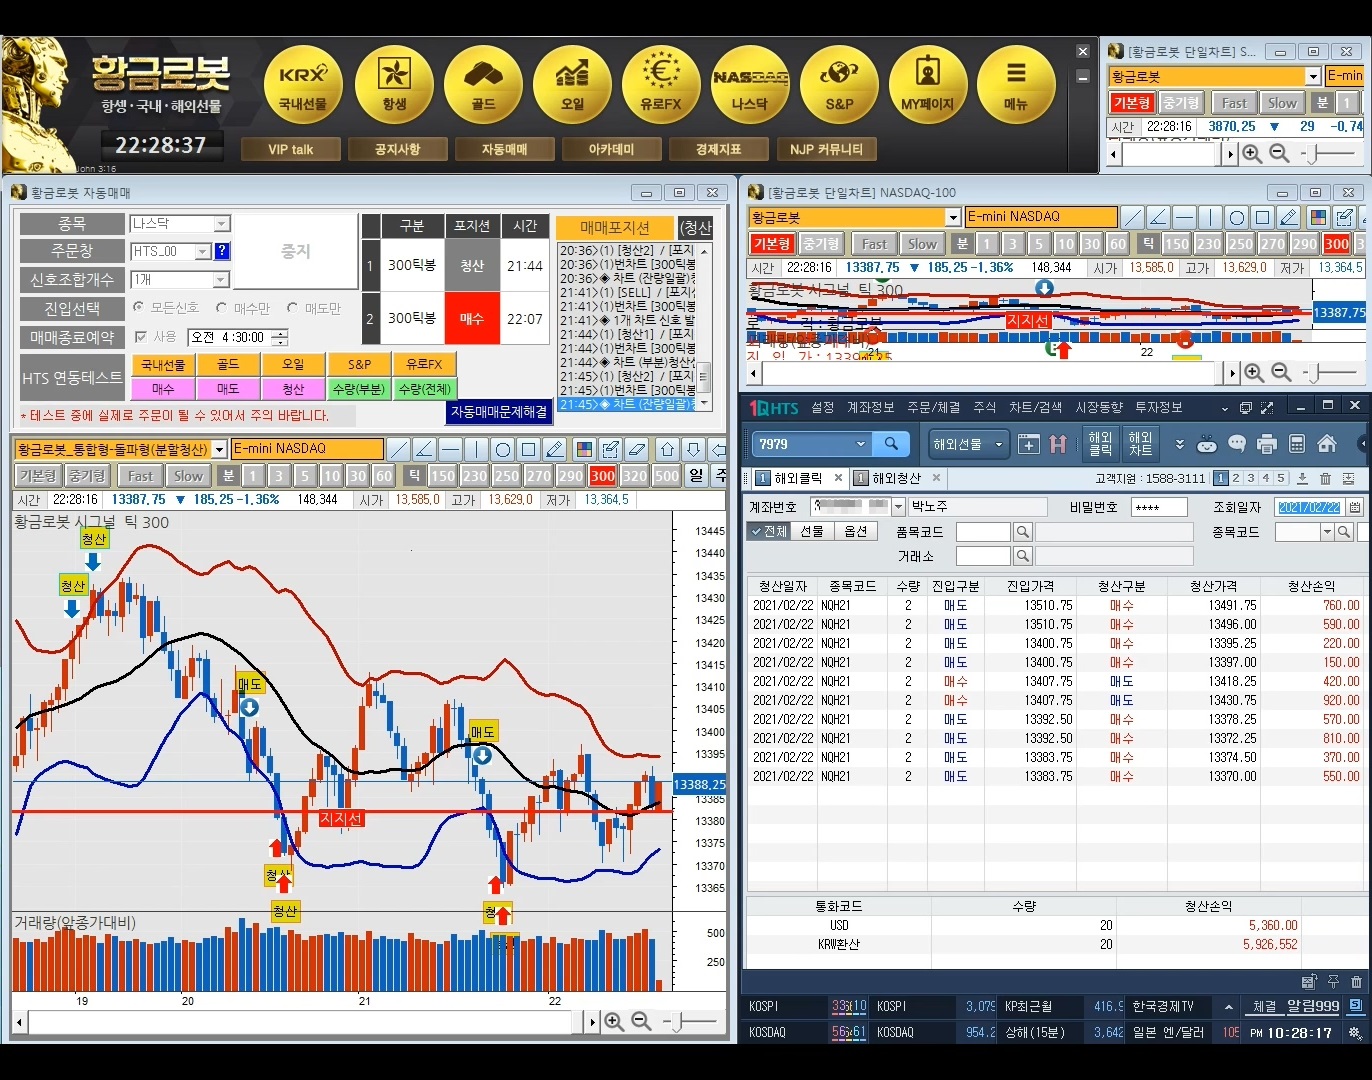Click the chat bubble icon in 1Q HTS
Screen dimensions: 1372x1080
[x=1237, y=443]
